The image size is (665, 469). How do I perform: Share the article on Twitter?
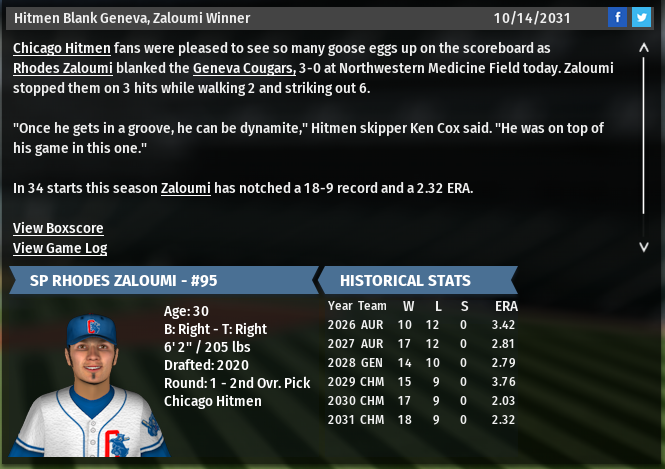(640, 17)
